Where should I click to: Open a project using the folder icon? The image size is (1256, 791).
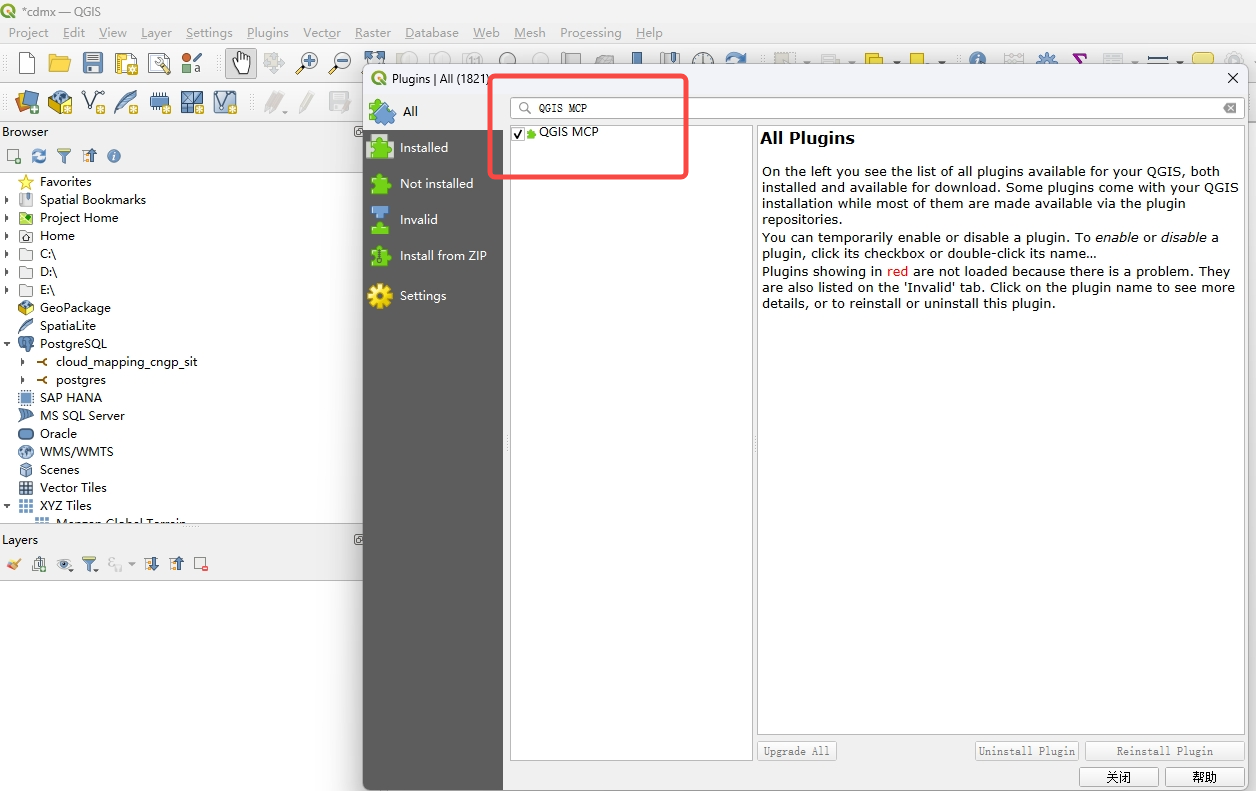(60, 64)
